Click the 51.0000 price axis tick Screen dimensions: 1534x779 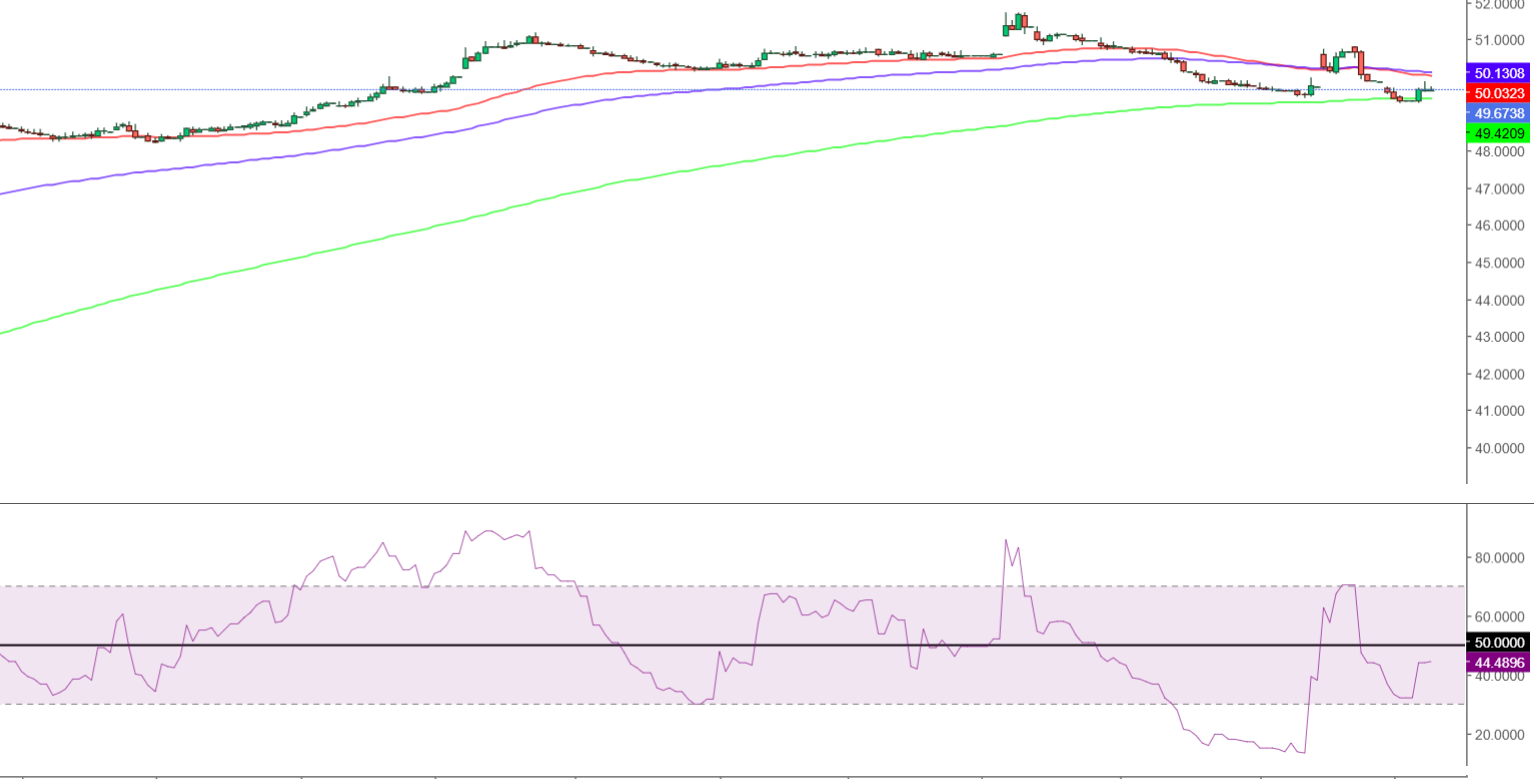click(x=1500, y=40)
